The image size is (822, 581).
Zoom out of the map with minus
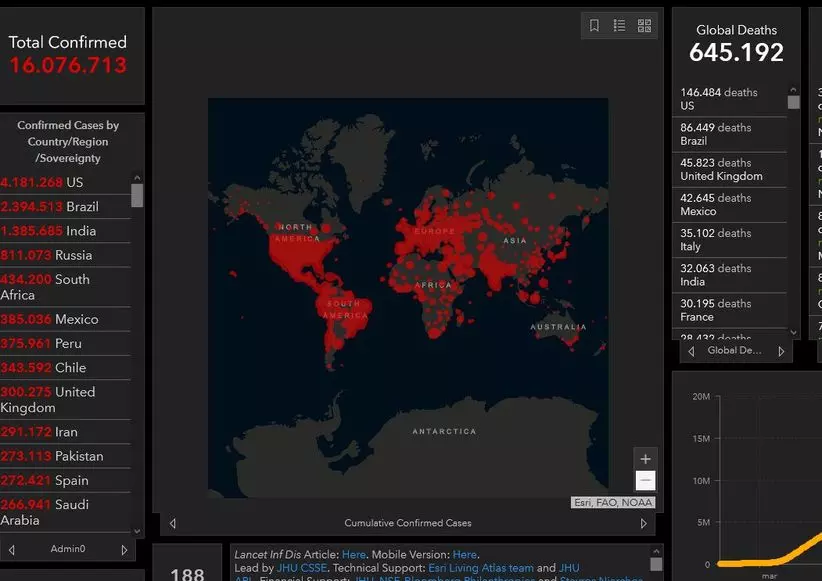645,481
